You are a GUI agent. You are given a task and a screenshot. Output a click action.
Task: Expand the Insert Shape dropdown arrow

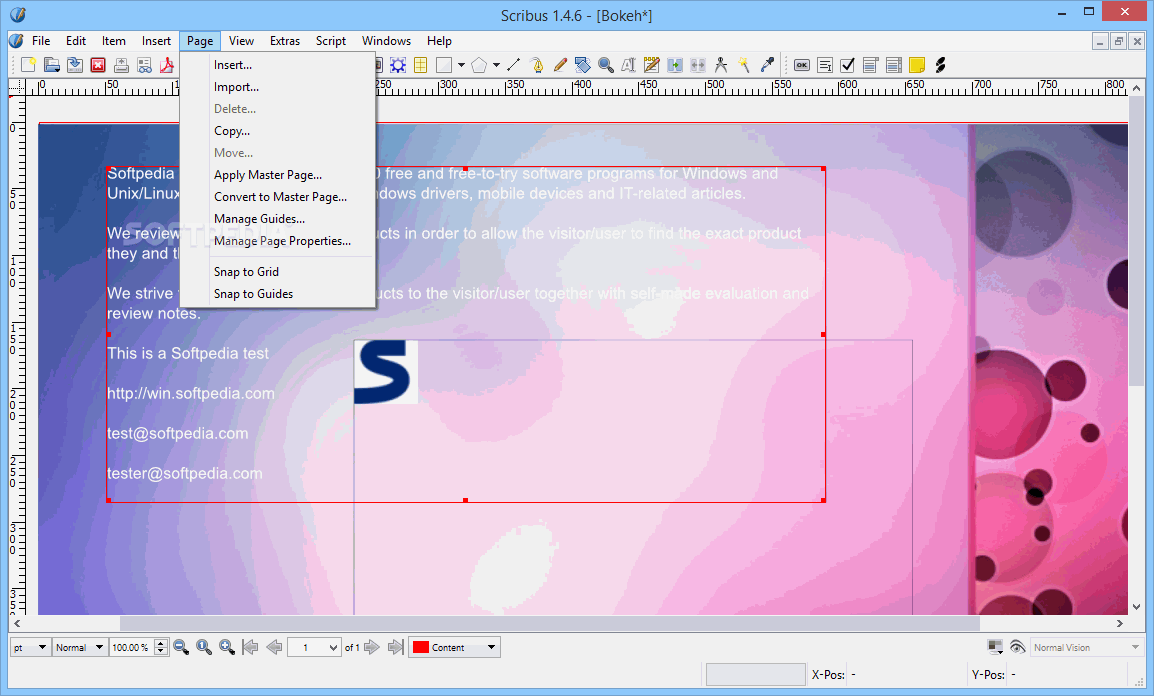click(461, 65)
